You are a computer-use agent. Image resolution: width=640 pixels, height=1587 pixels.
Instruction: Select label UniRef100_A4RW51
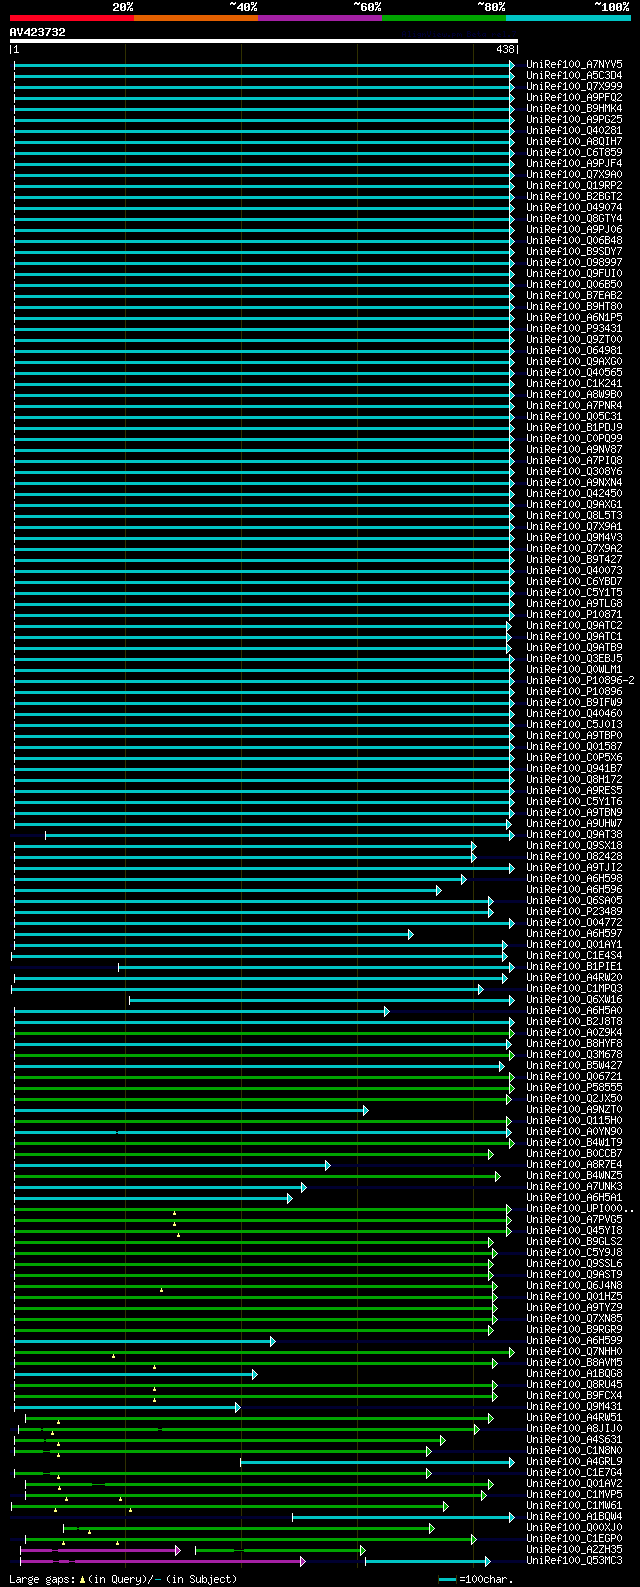click(x=574, y=1417)
